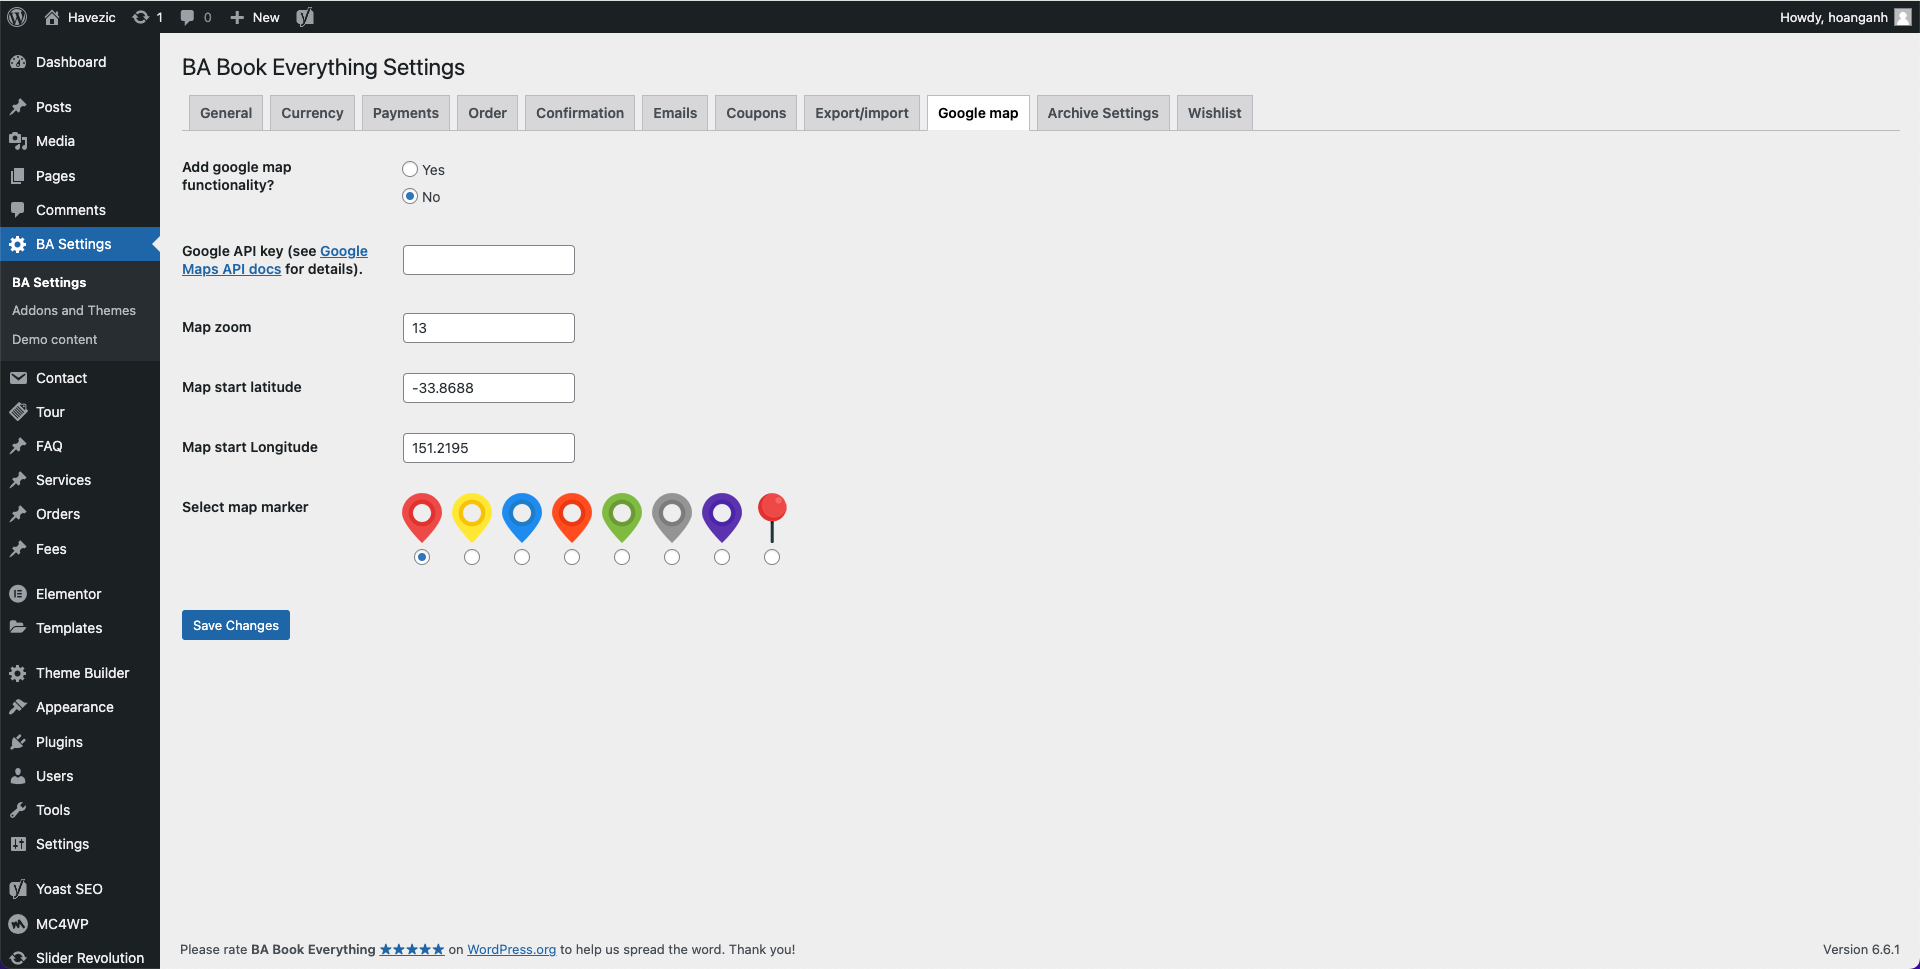
Task: Open the WordPress.org link in footer
Action: click(x=511, y=949)
